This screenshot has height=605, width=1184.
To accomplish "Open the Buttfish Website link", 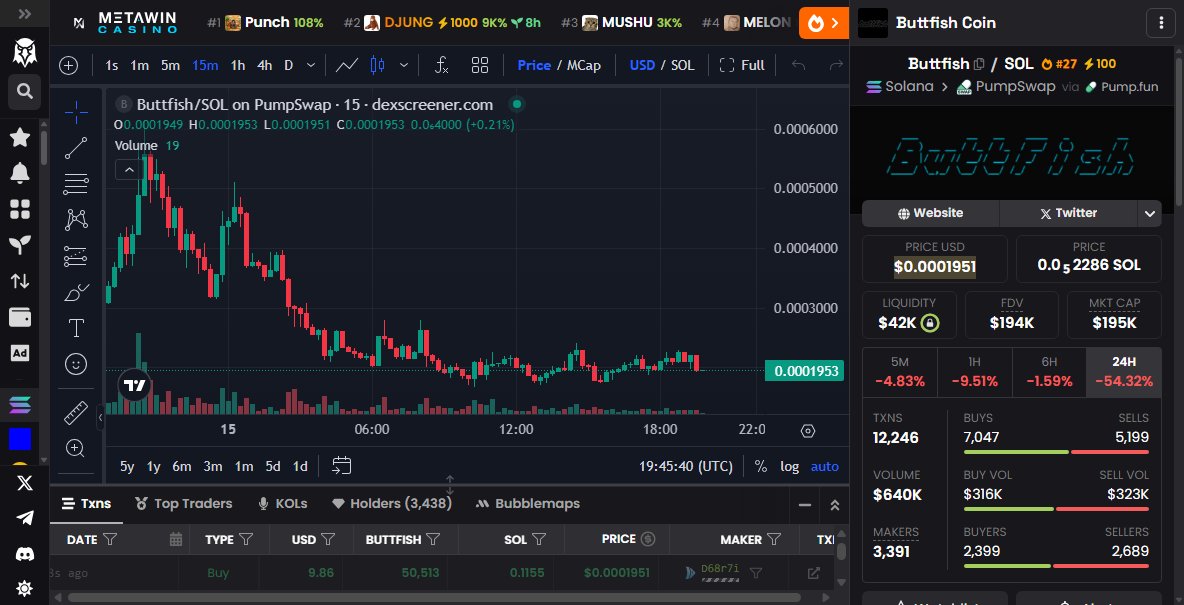I will click(930, 213).
